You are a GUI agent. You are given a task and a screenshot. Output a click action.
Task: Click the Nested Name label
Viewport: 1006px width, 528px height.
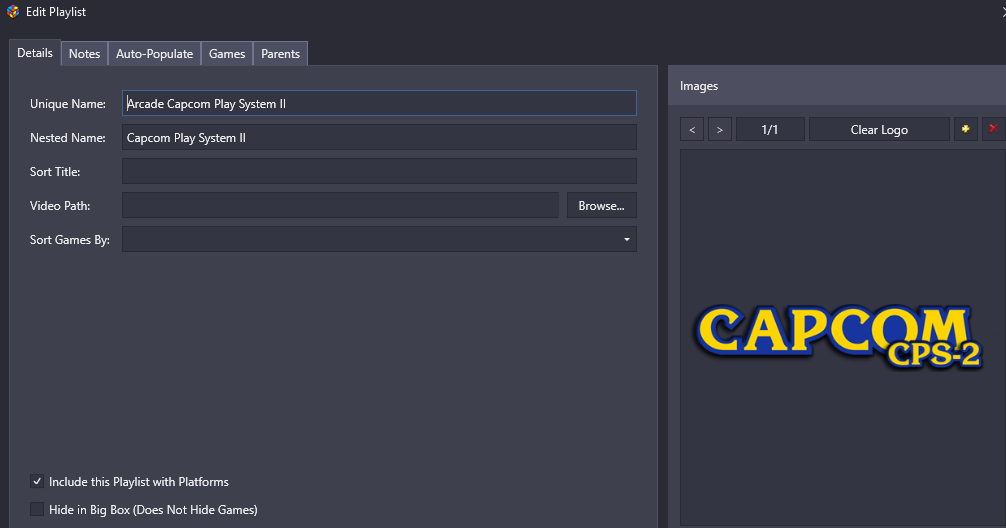tap(67, 138)
